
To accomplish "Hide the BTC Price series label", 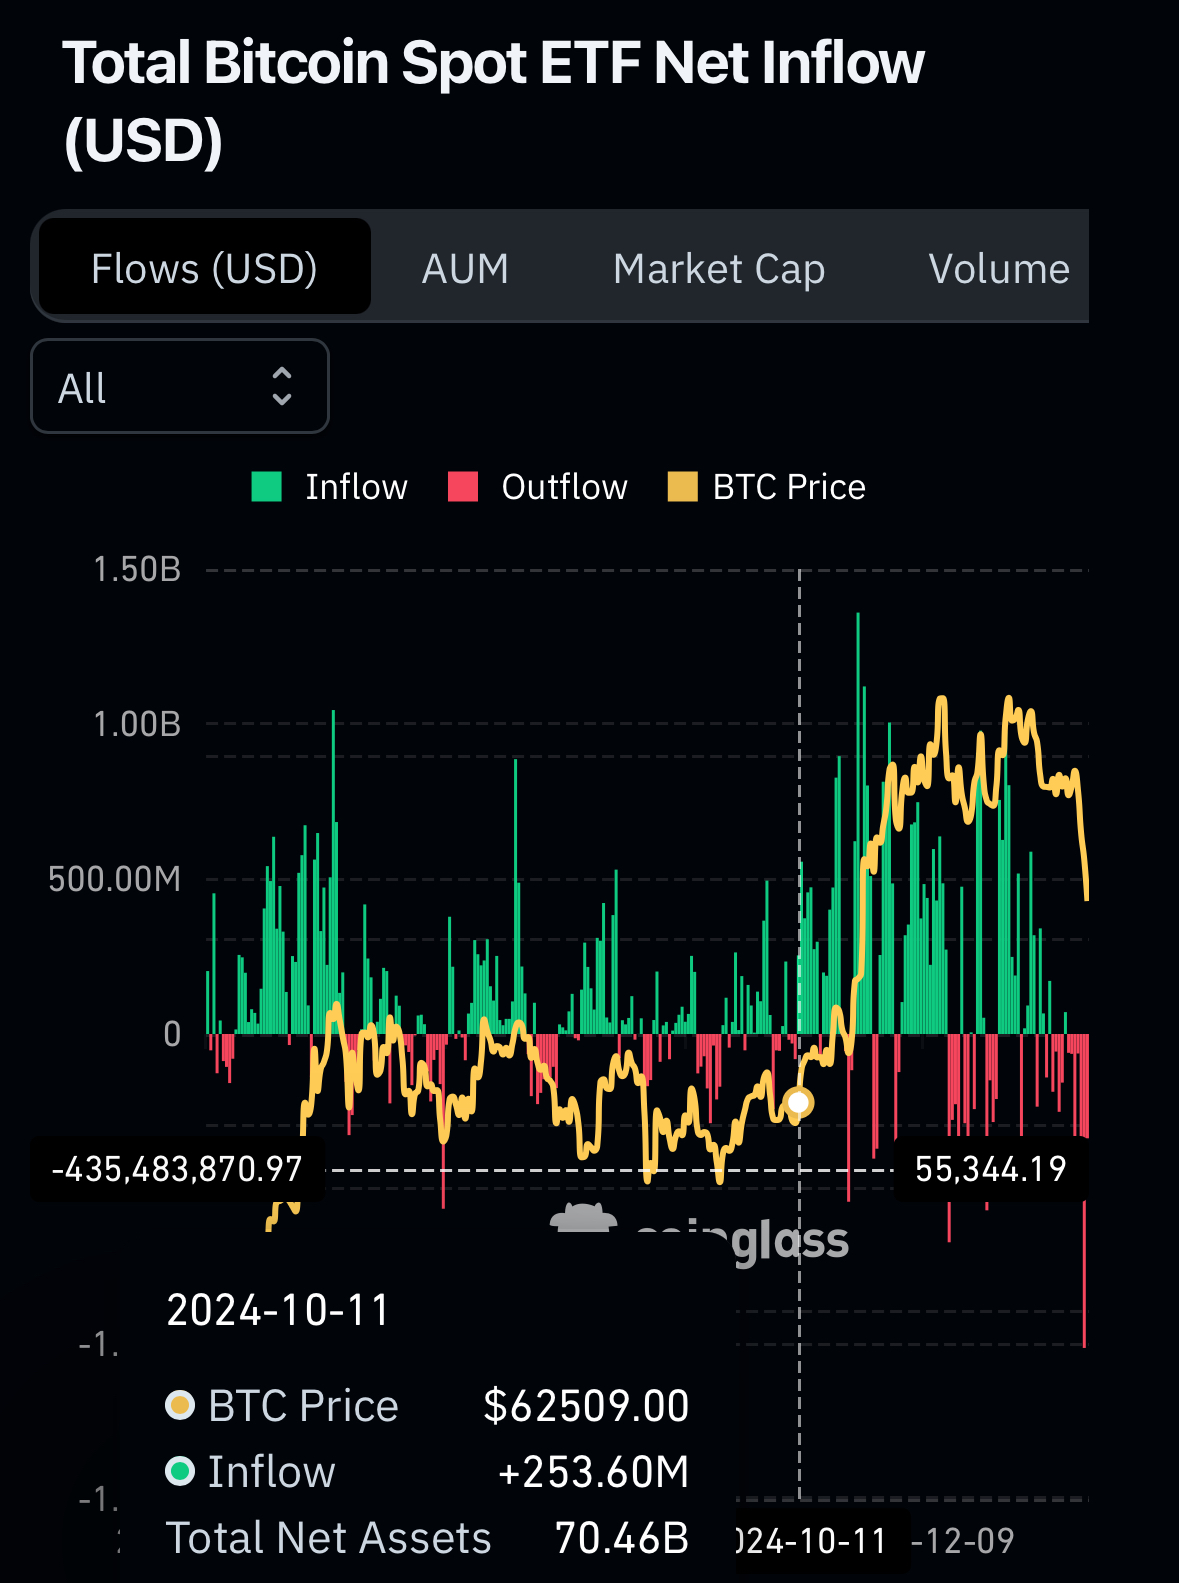I will (789, 487).
